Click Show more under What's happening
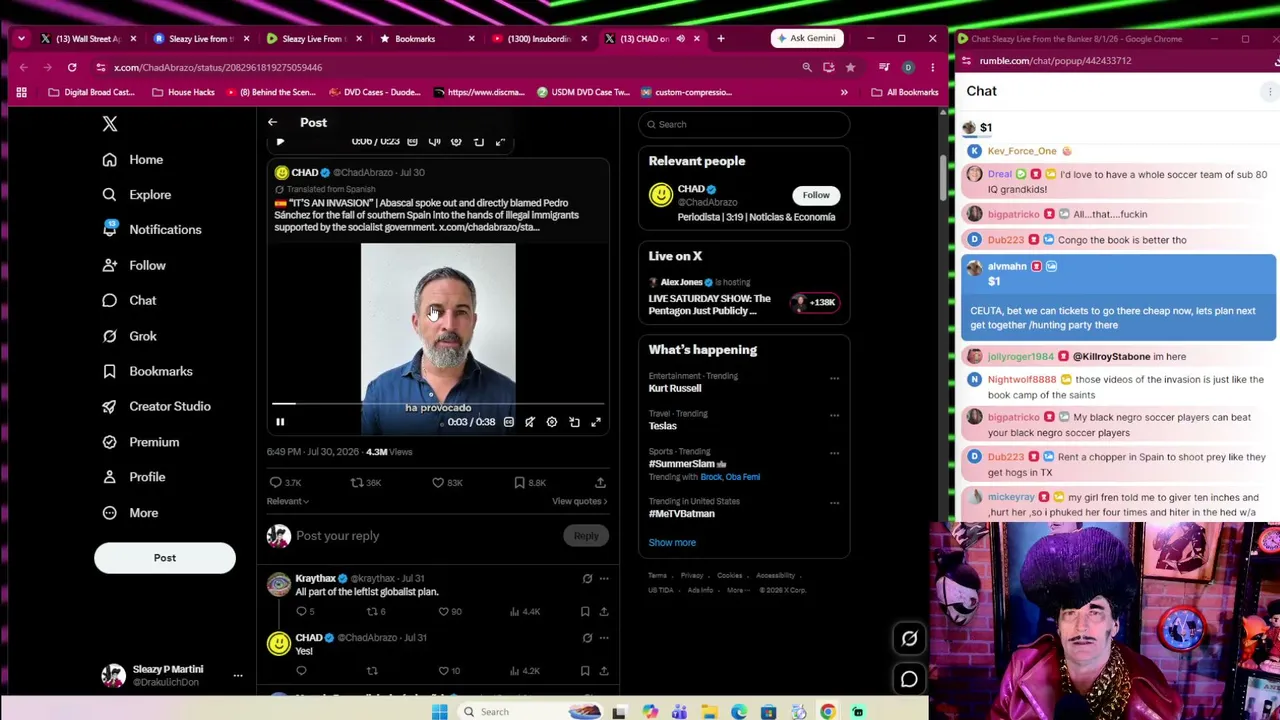 pos(672,542)
